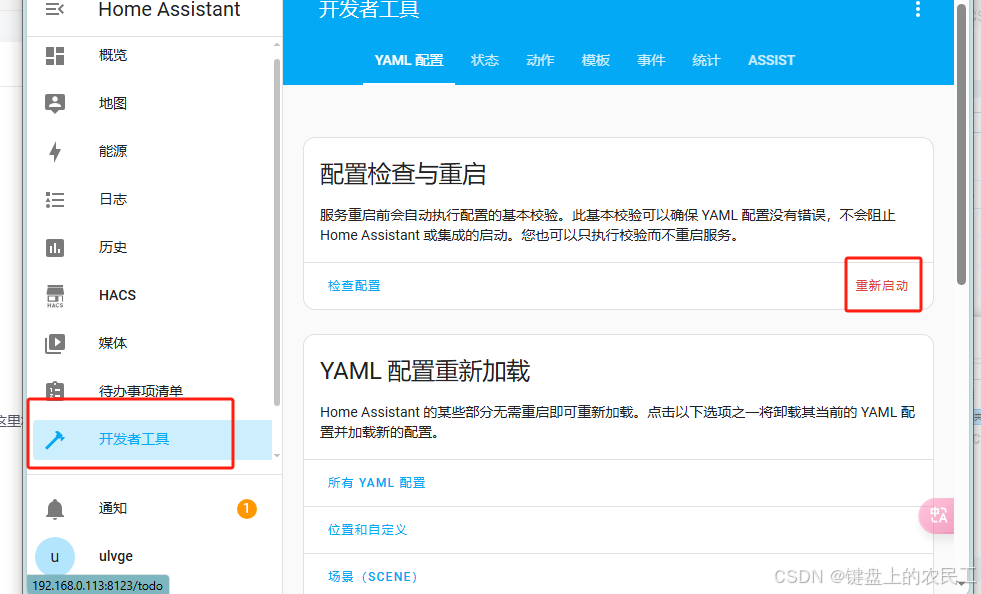The height and width of the screenshot is (594, 981).
Task: Open the 日志 list icon
Action: 55,200
